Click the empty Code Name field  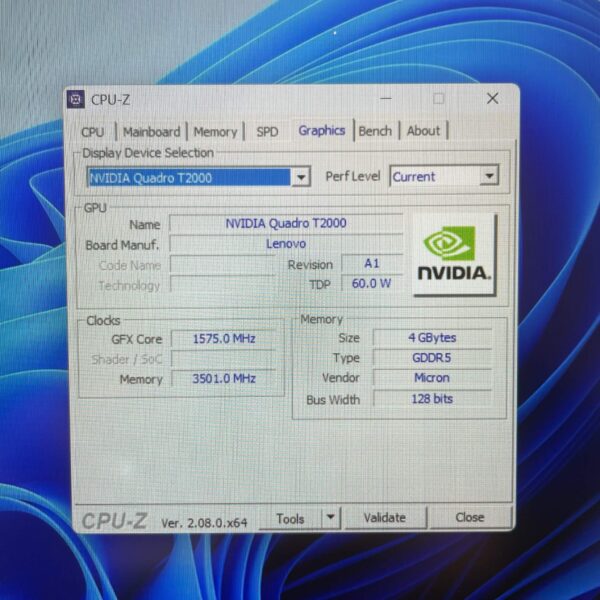[x=223, y=265]
